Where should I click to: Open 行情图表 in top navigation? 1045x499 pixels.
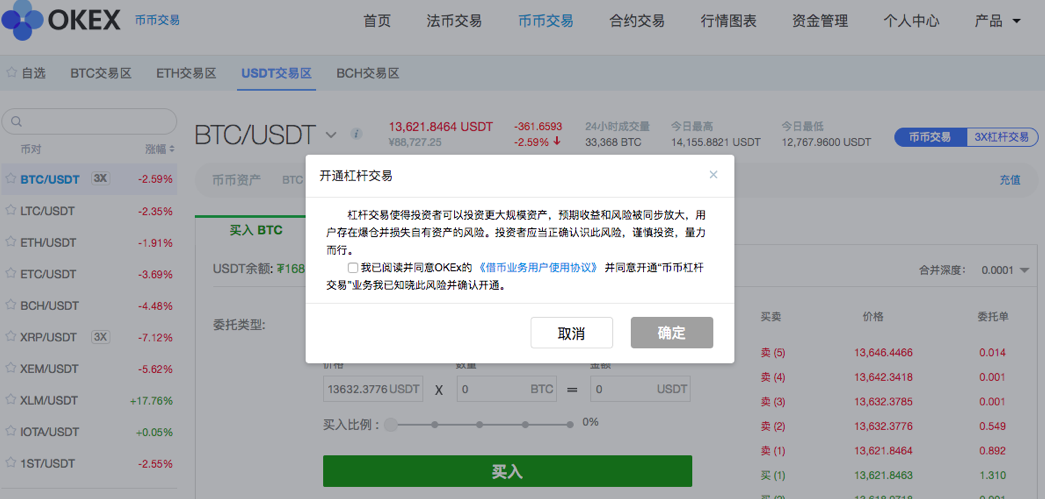(x=729, y=21)
